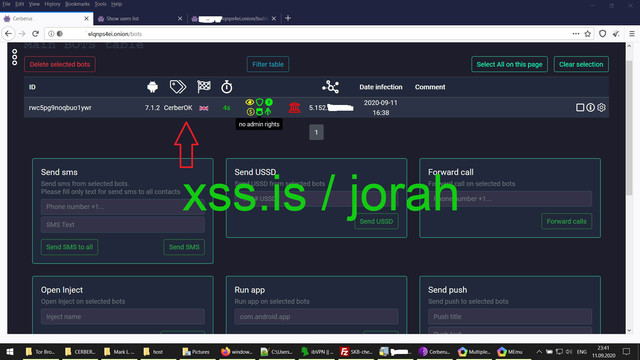Click the red bank icon in row
The image size is (640, 360).
click(294, 107)
